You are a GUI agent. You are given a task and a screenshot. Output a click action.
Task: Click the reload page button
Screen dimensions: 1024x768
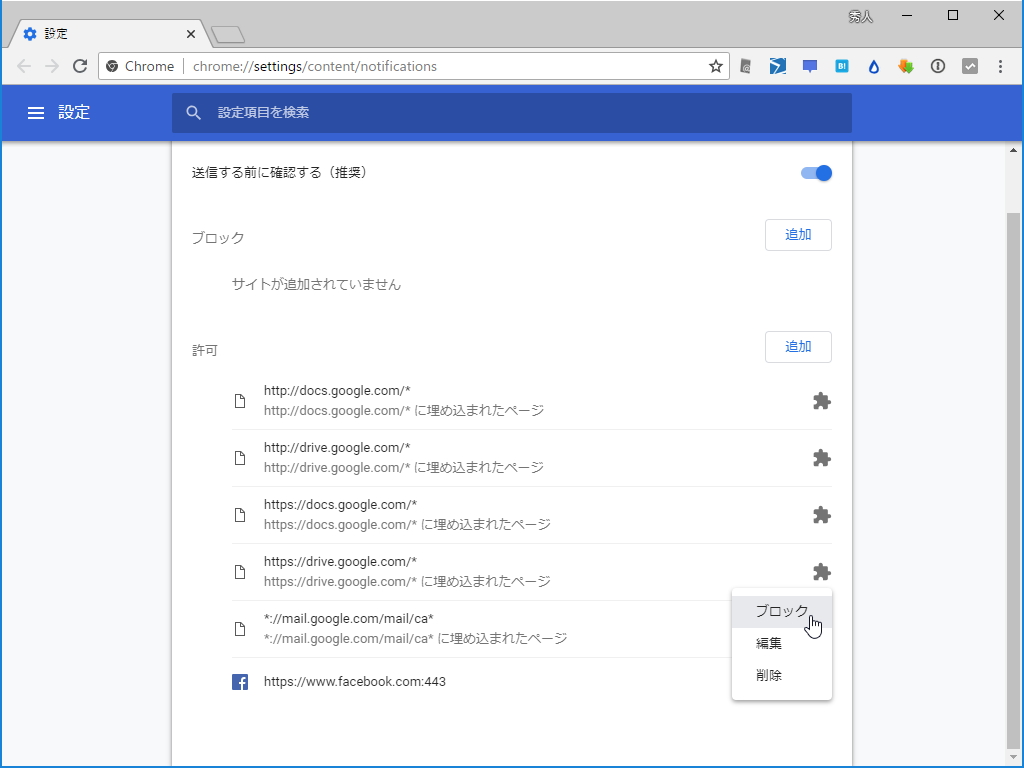[x=80, y=66]
